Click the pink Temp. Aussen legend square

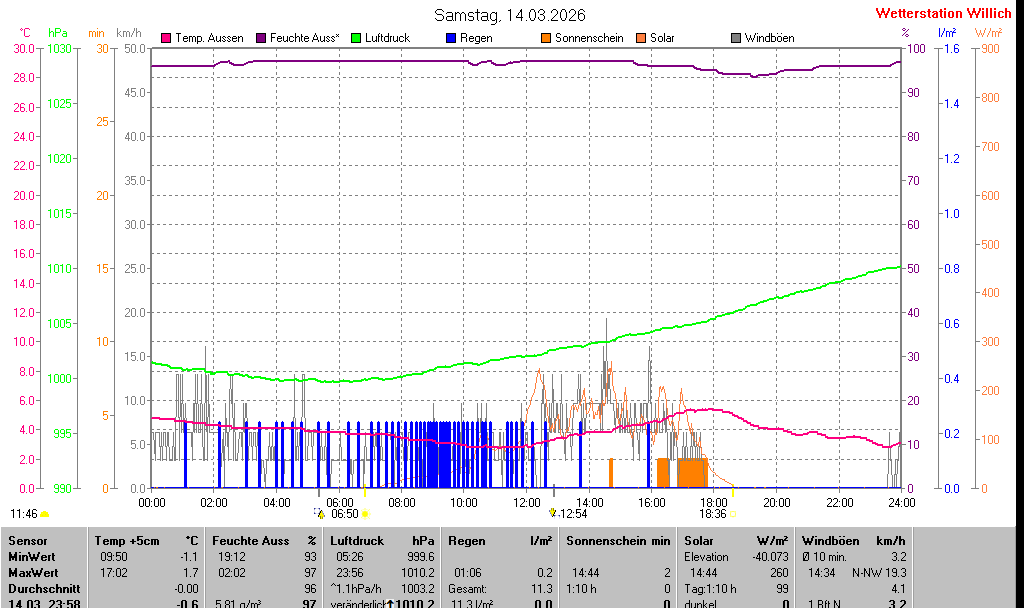coord(166,38)
